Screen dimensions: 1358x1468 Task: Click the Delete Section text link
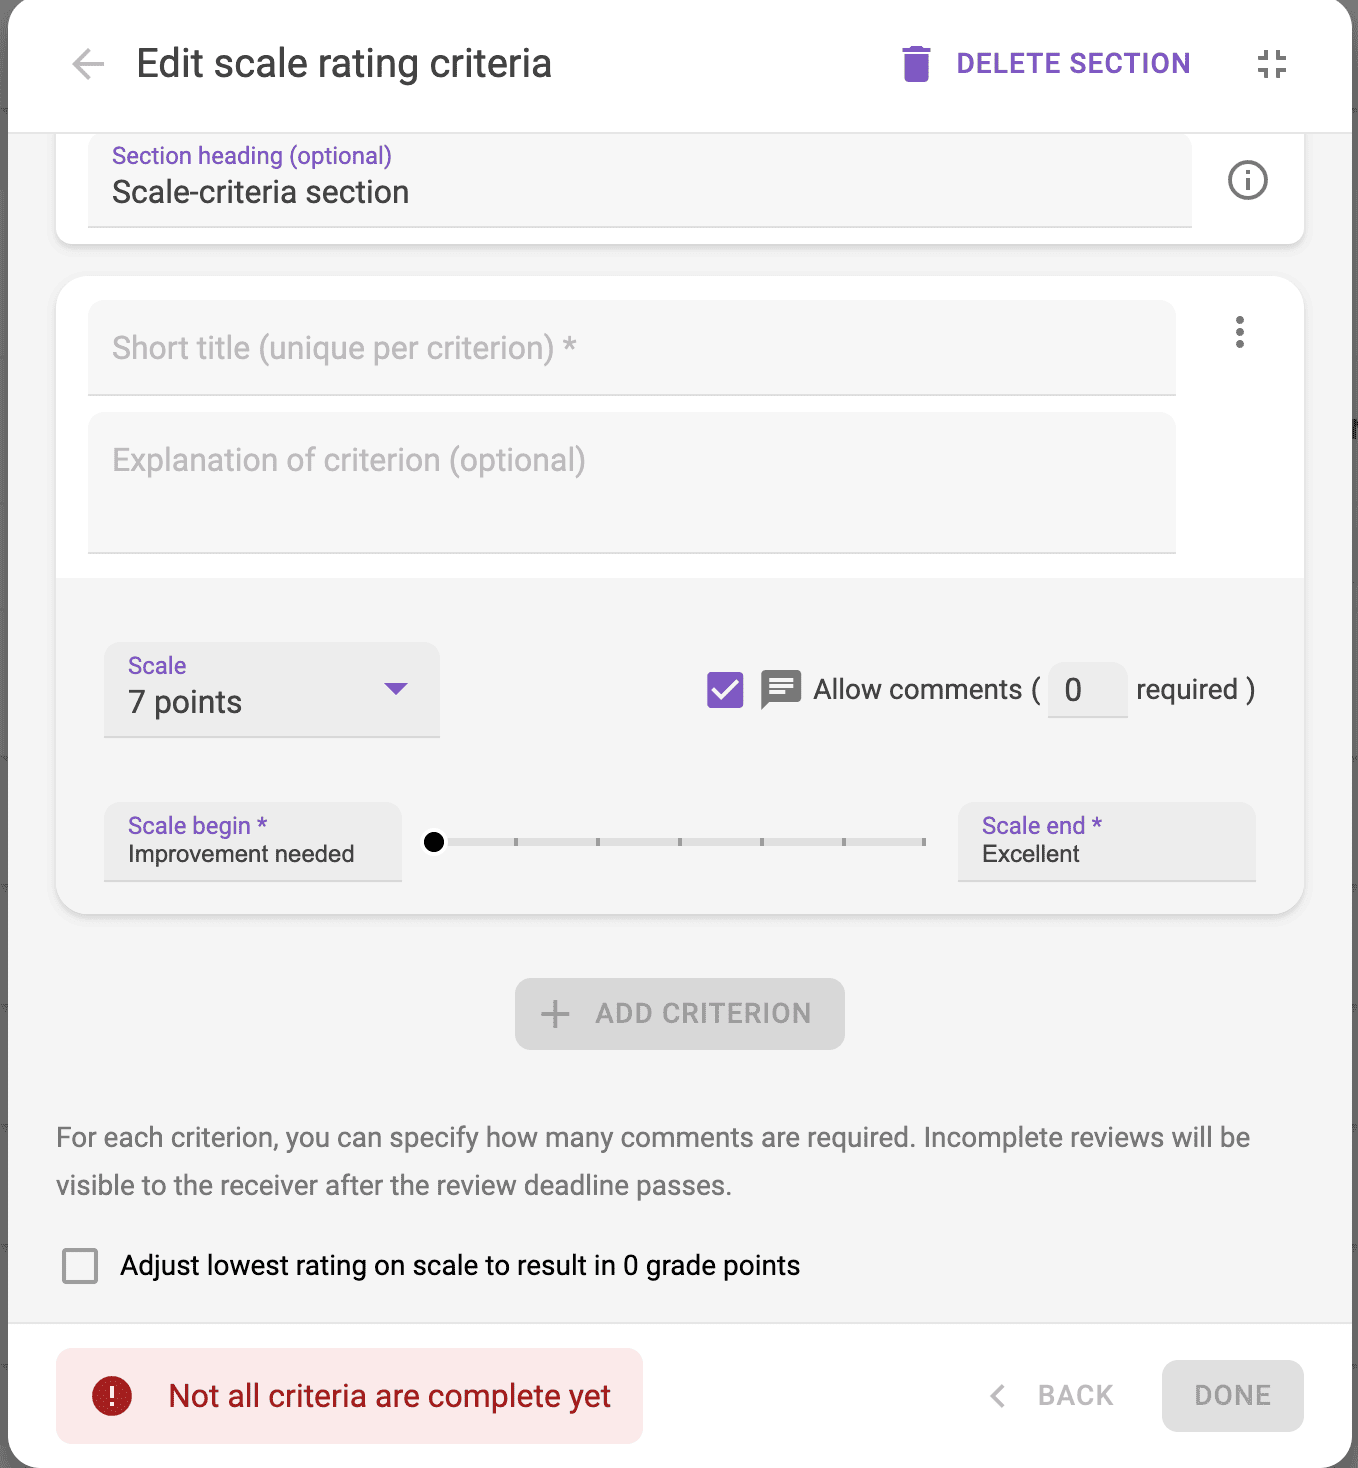point(1073,64)
